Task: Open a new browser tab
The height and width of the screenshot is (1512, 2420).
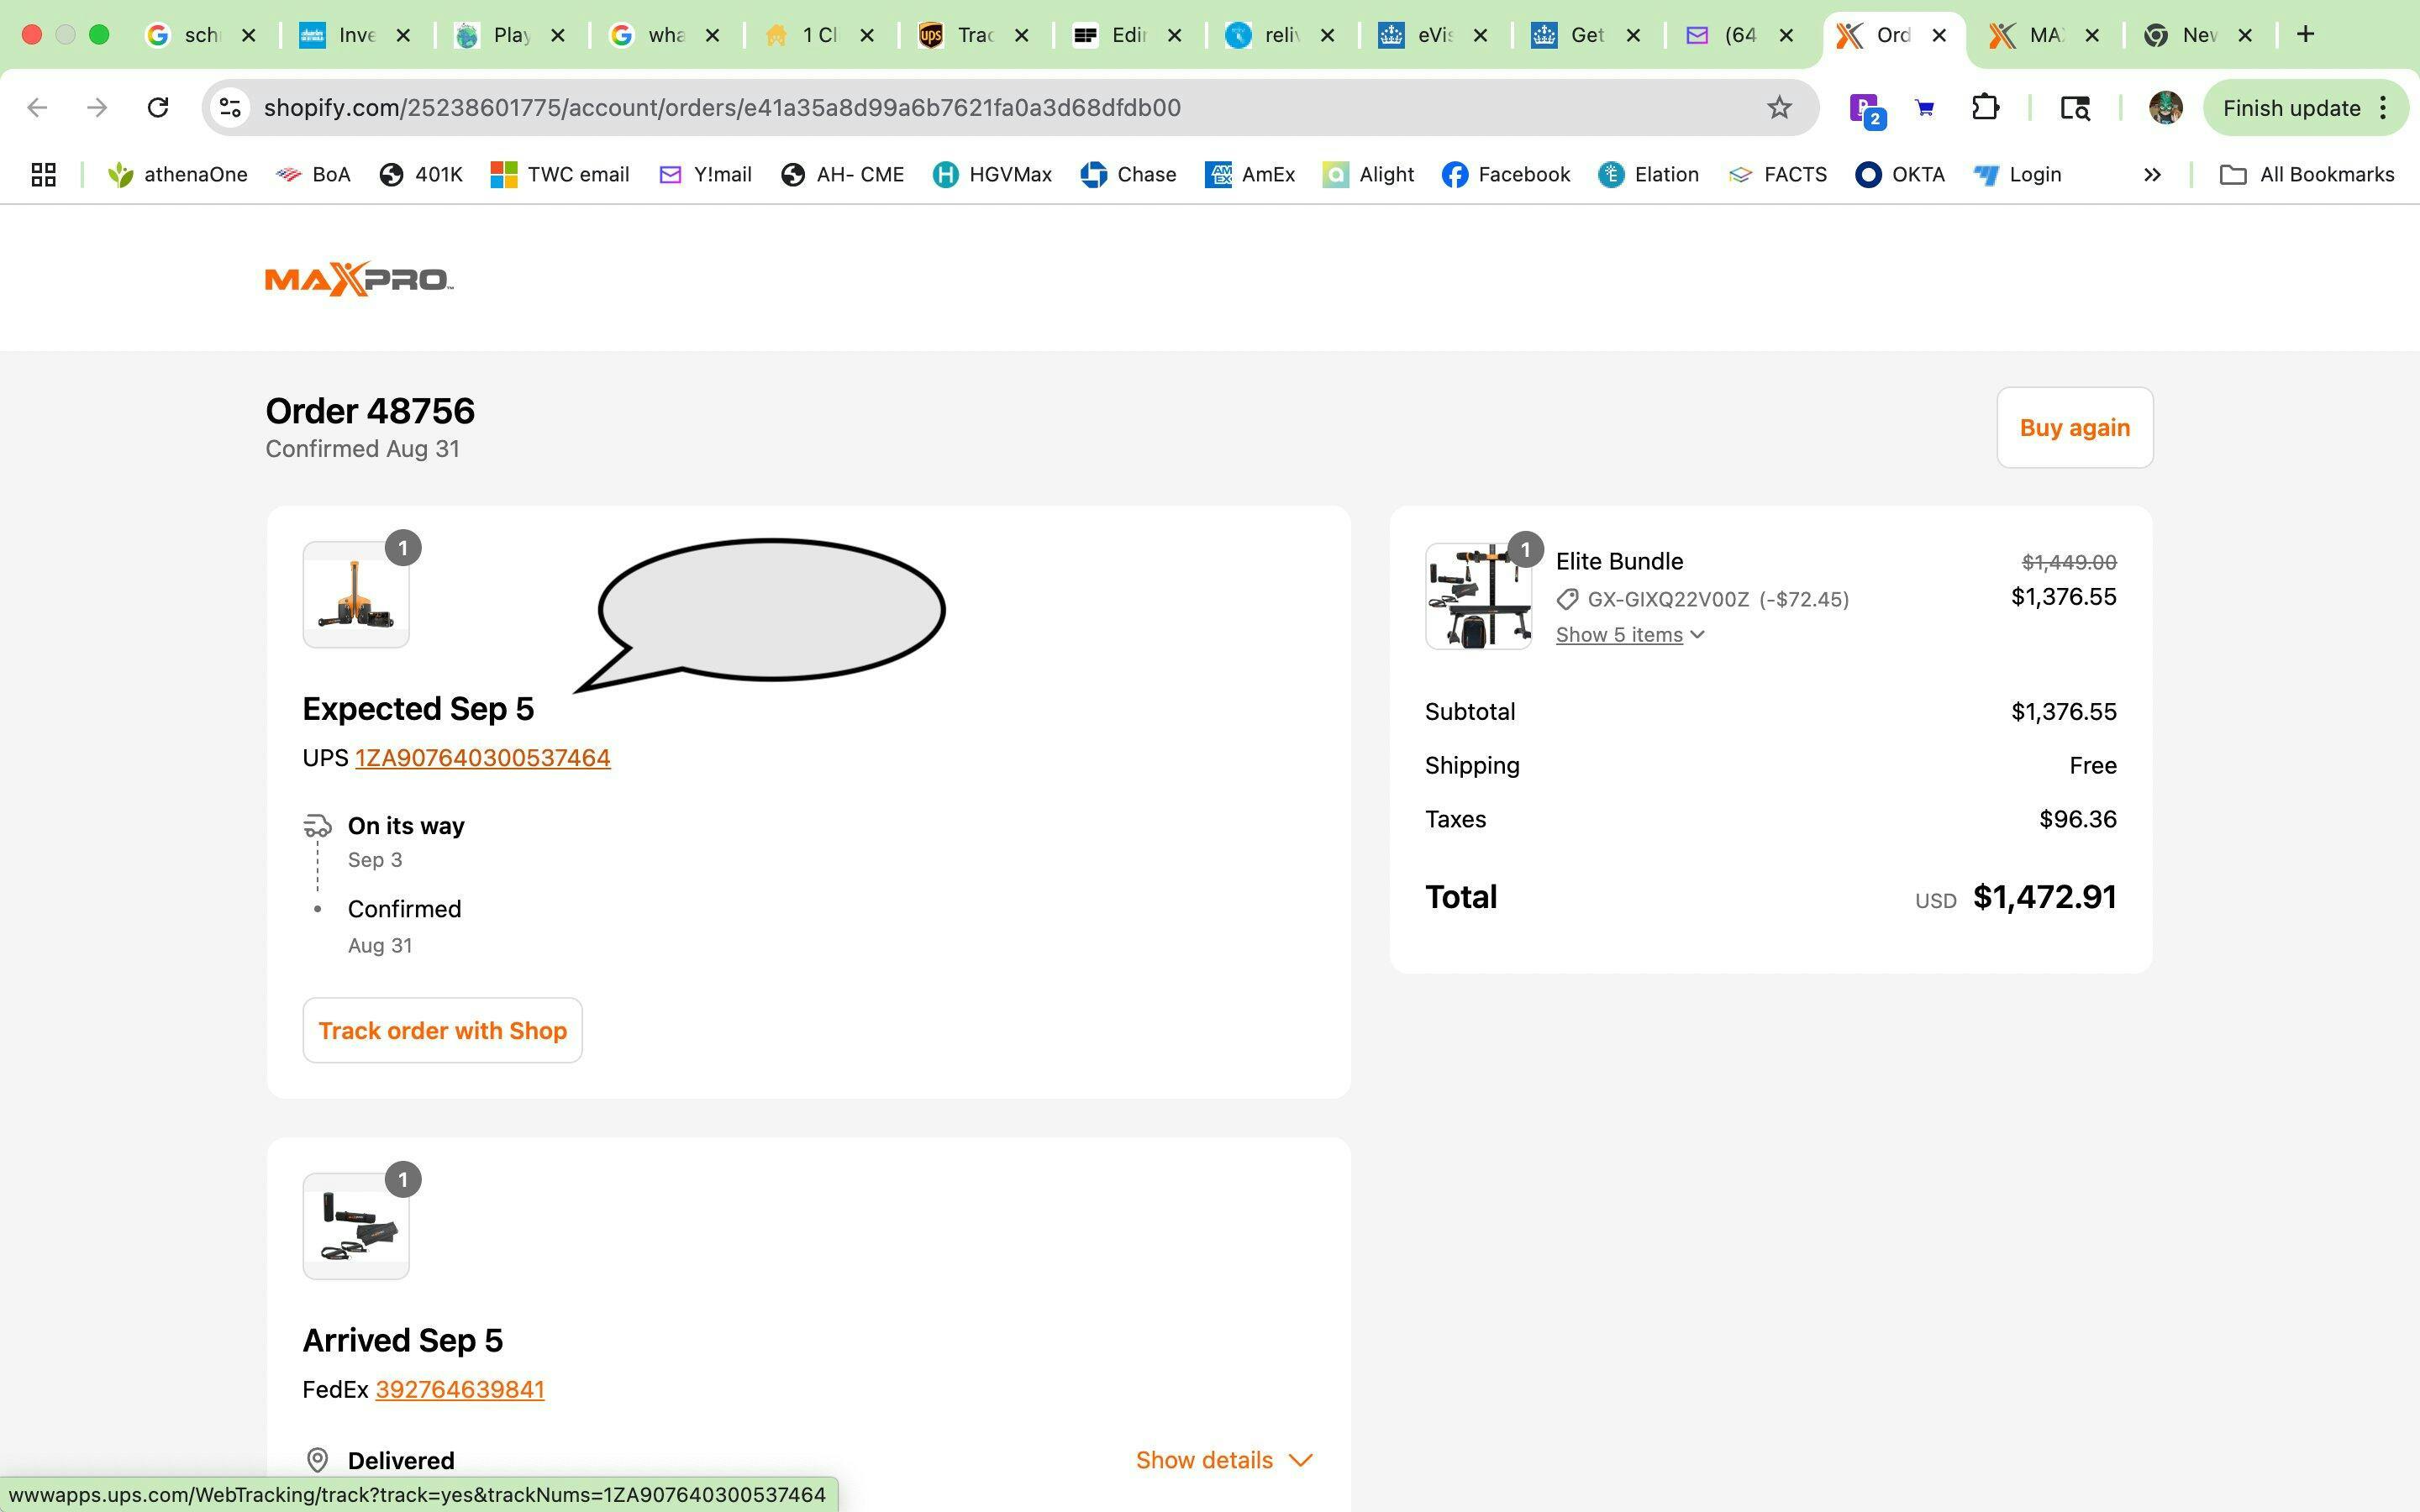Action: point(2306,35)
